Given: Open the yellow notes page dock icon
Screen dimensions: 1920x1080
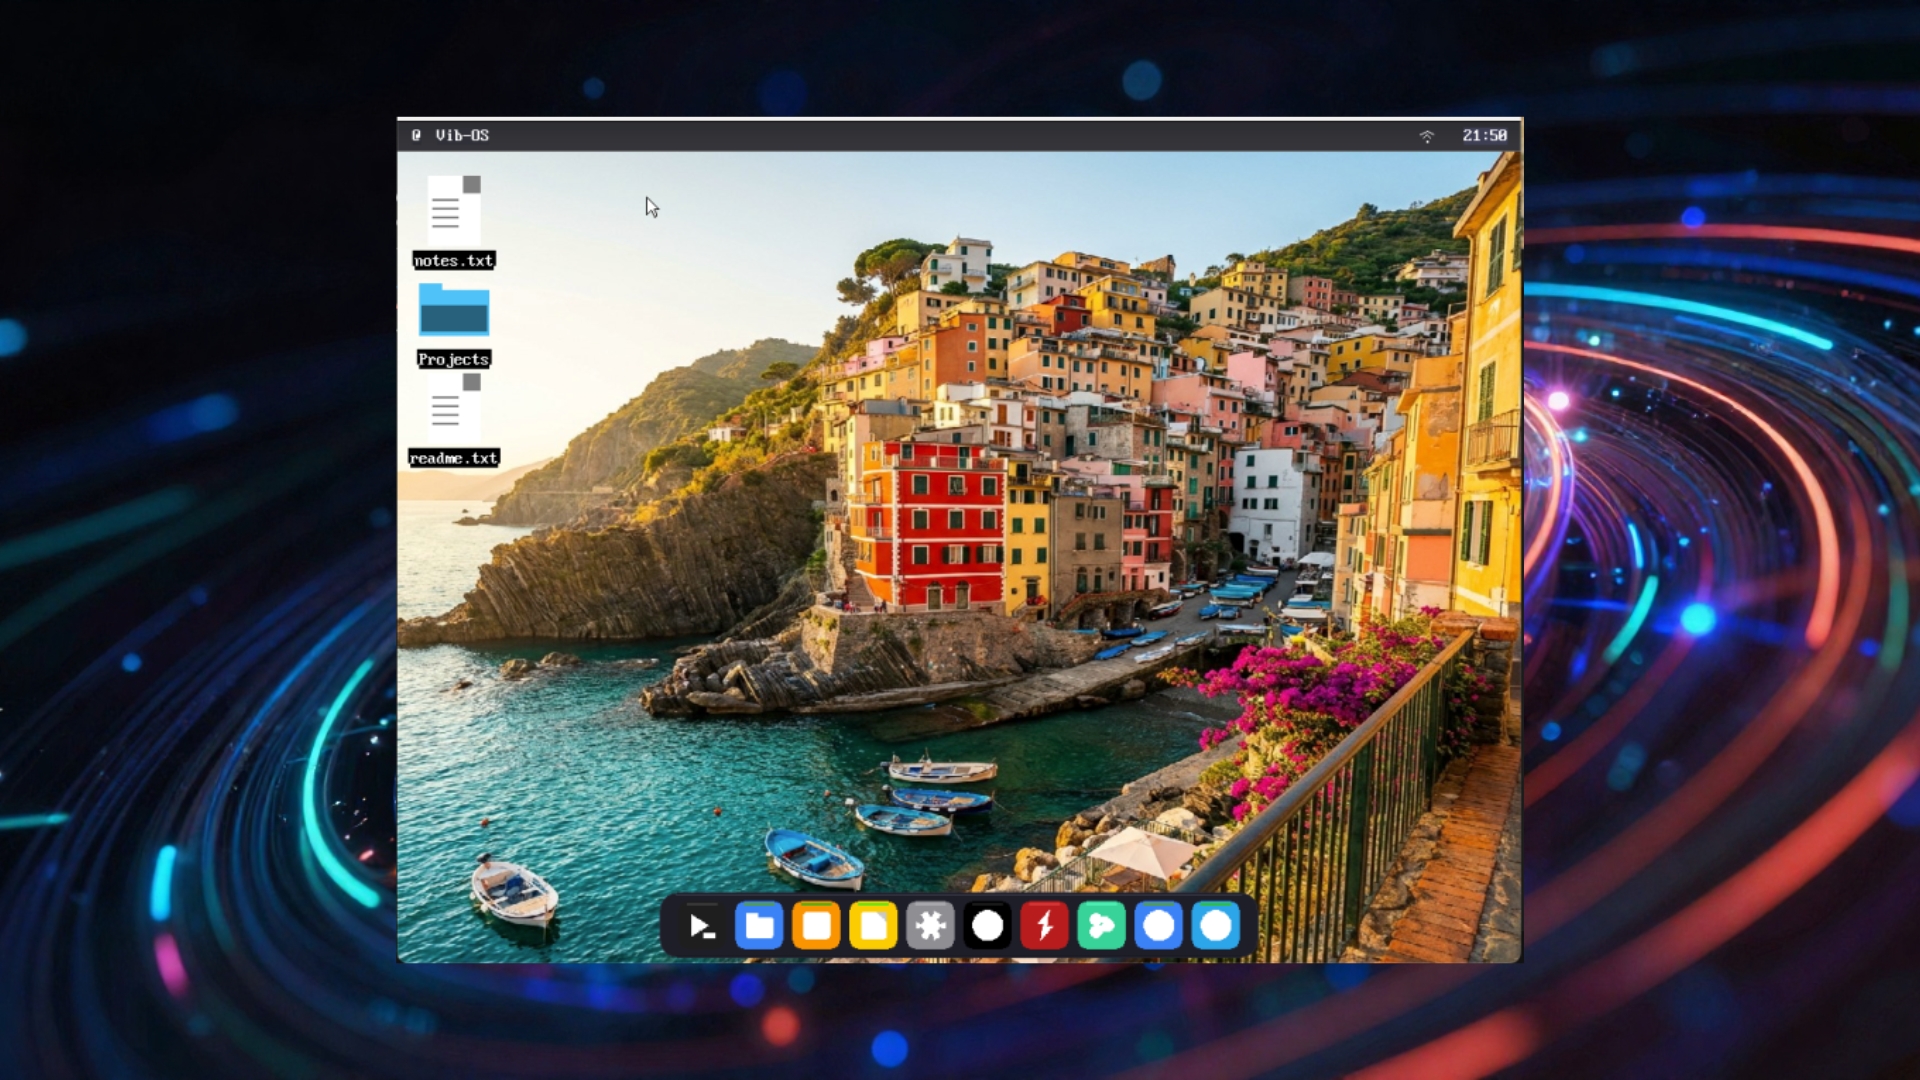Looking at the screenshot, I should coord(873,926).
